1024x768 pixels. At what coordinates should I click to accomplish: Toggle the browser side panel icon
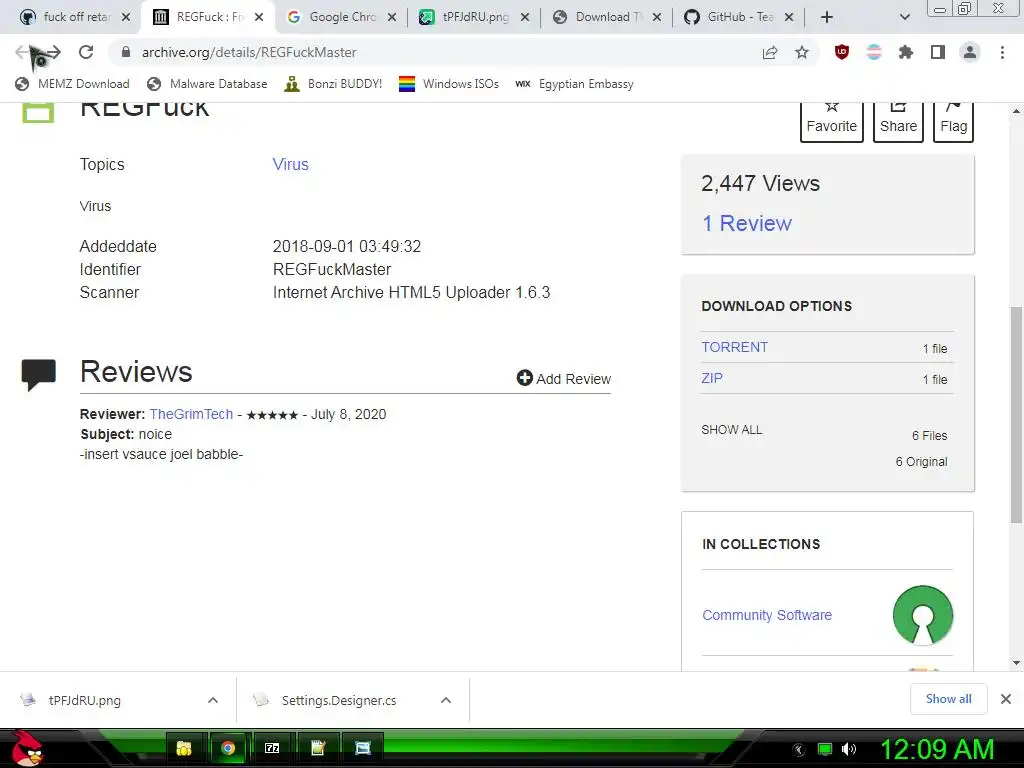[938, 52]
